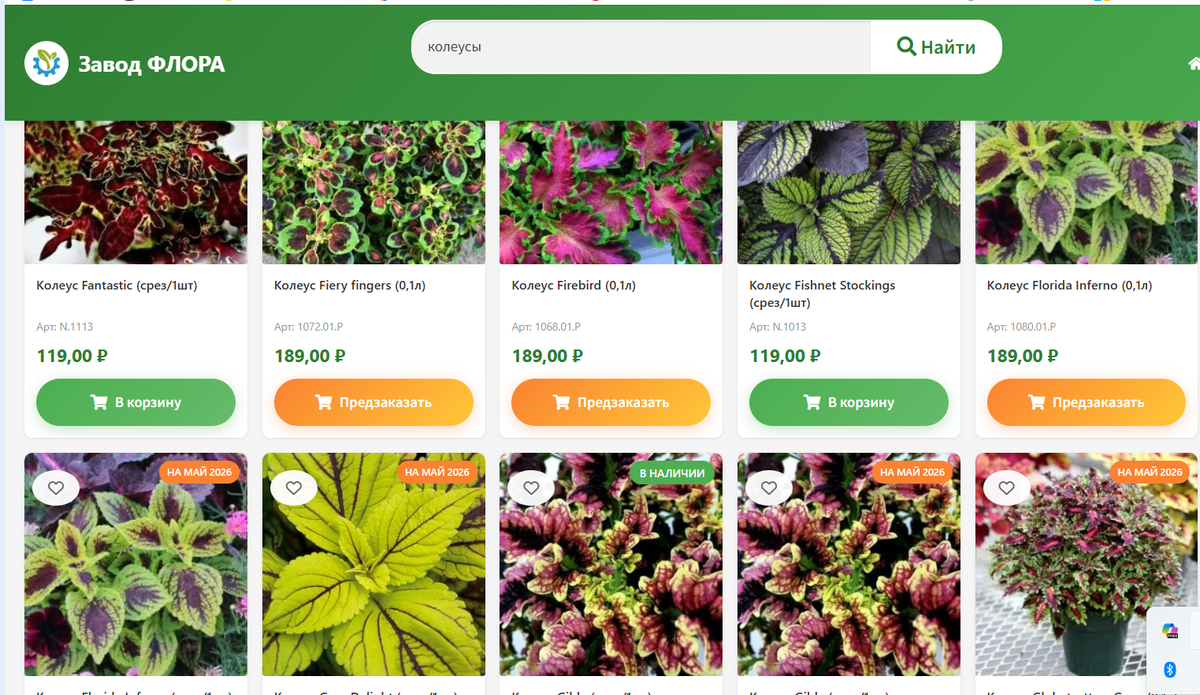Click the heart on the potted coleus card
This screenshot has height=695, width=1200.
[1007, 488]
